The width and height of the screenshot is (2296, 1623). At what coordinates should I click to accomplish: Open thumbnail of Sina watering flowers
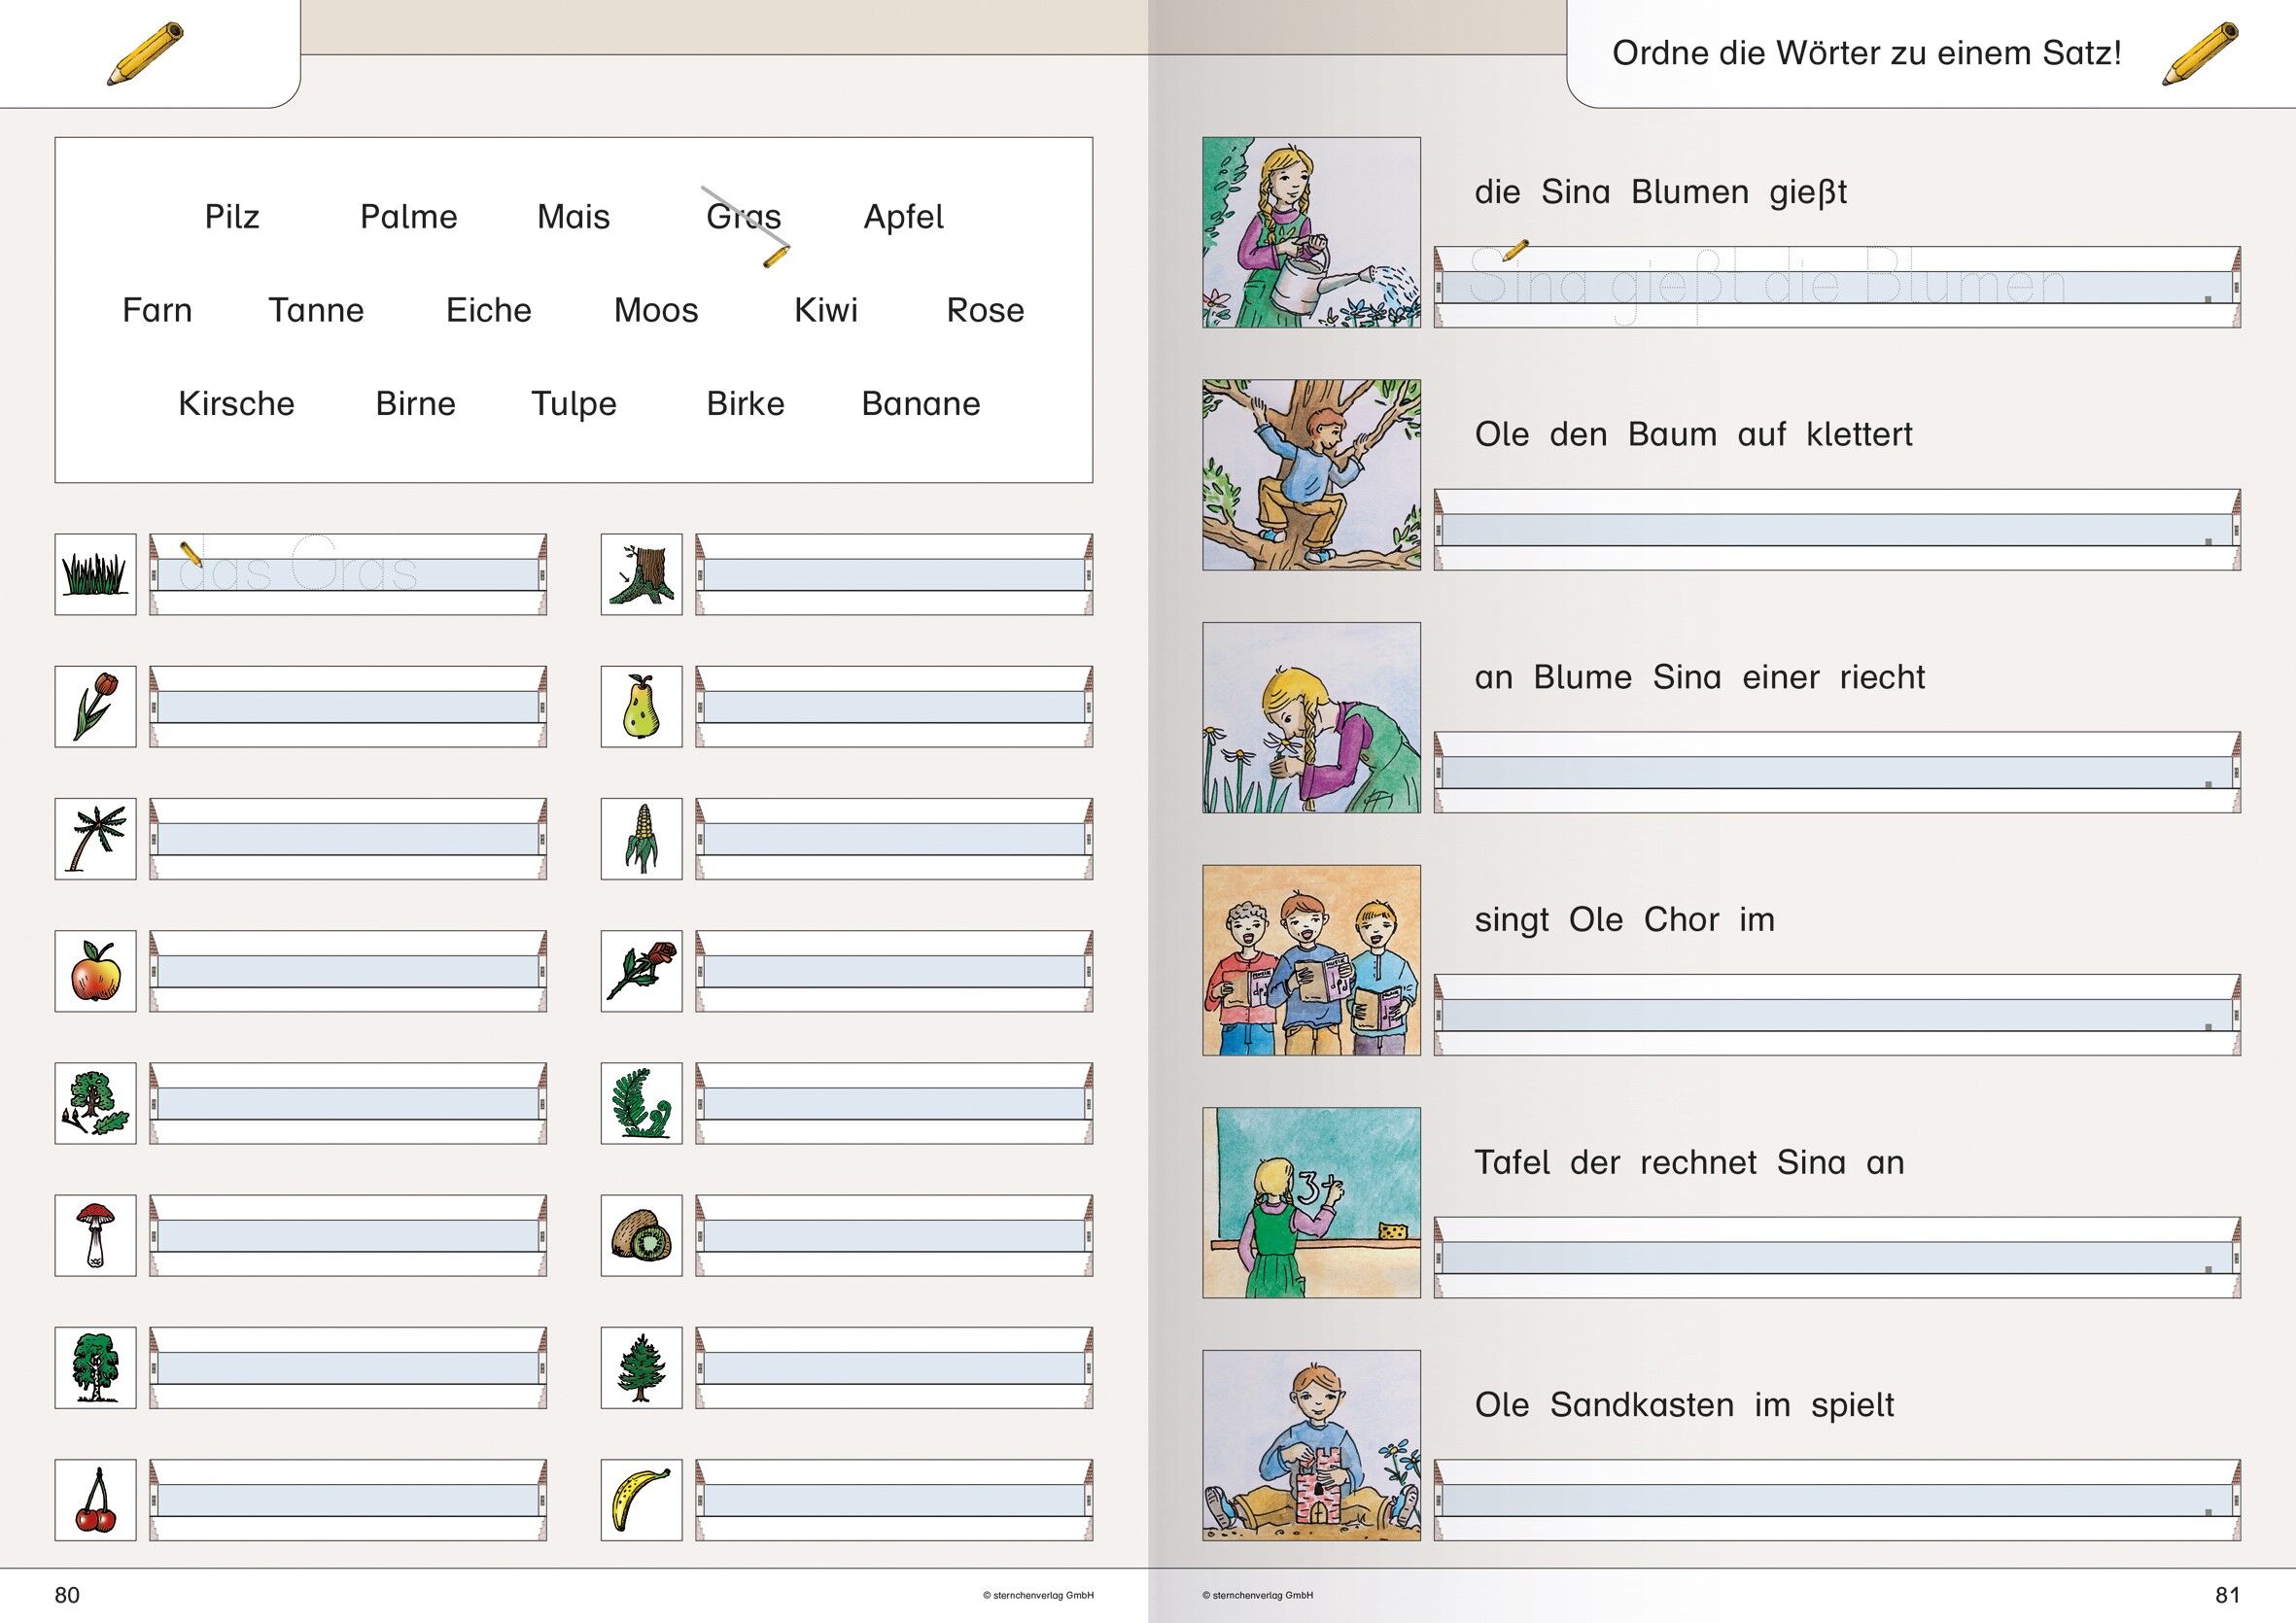click(x=1311, y=232)
